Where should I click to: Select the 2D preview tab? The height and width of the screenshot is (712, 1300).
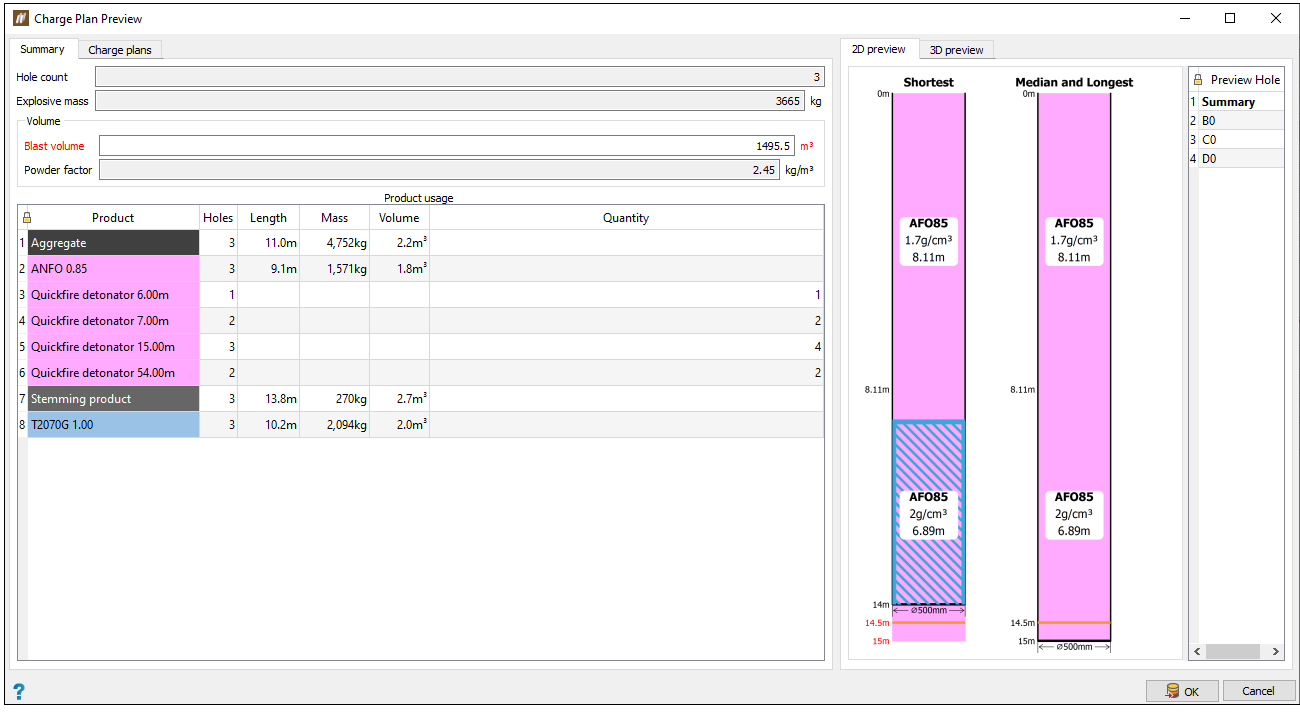[x=878, y=49]
